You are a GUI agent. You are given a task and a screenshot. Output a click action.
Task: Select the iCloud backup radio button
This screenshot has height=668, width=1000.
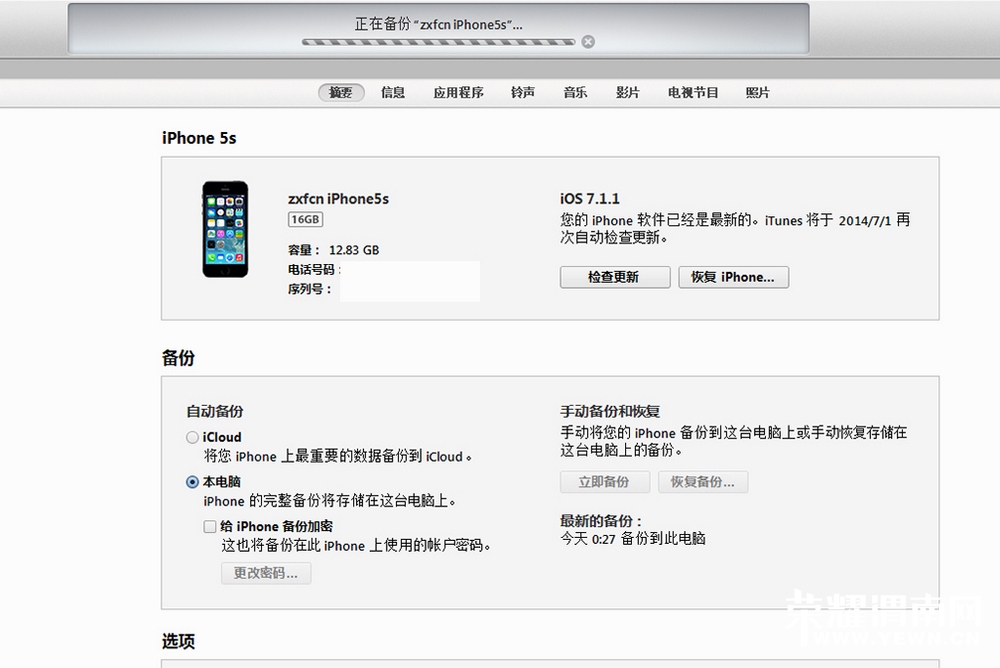[x=192, y=437]
